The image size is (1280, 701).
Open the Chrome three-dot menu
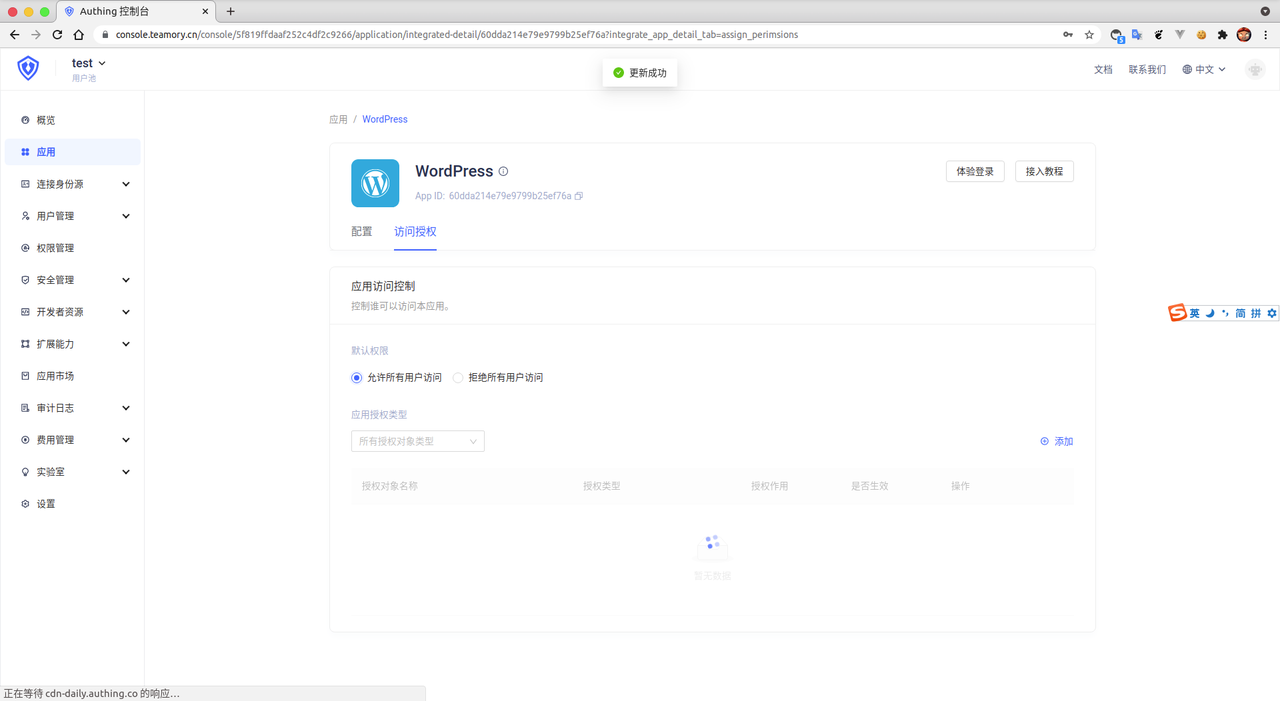pyautogui.click(x=1266, y=34)
